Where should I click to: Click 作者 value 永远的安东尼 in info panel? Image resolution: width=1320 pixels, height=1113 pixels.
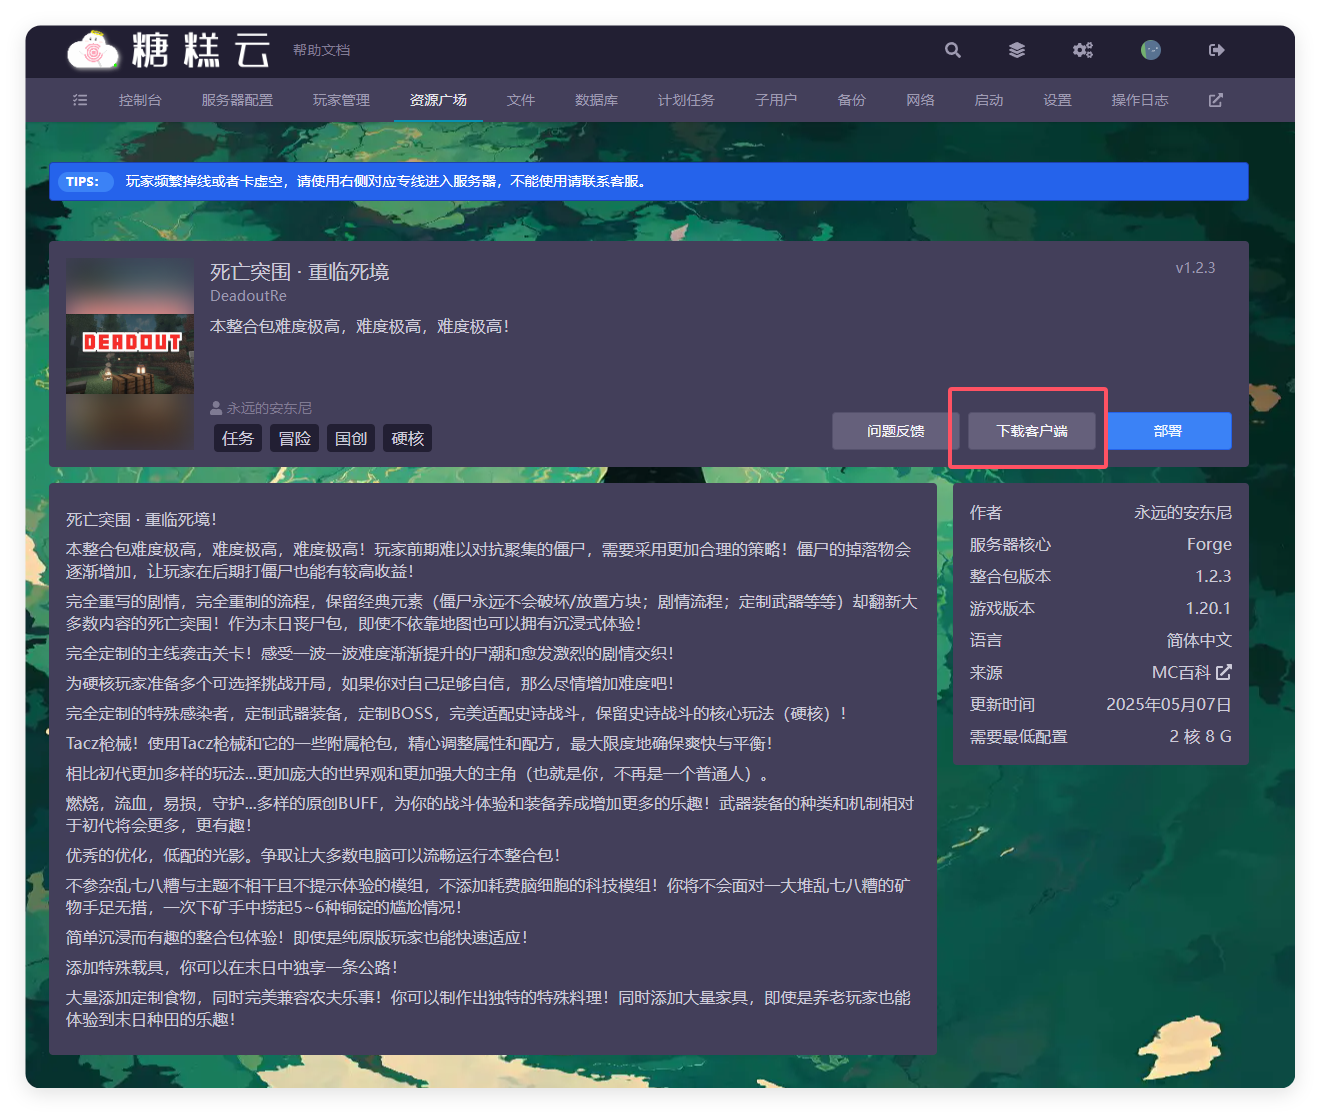click(x=1183, y=512)
